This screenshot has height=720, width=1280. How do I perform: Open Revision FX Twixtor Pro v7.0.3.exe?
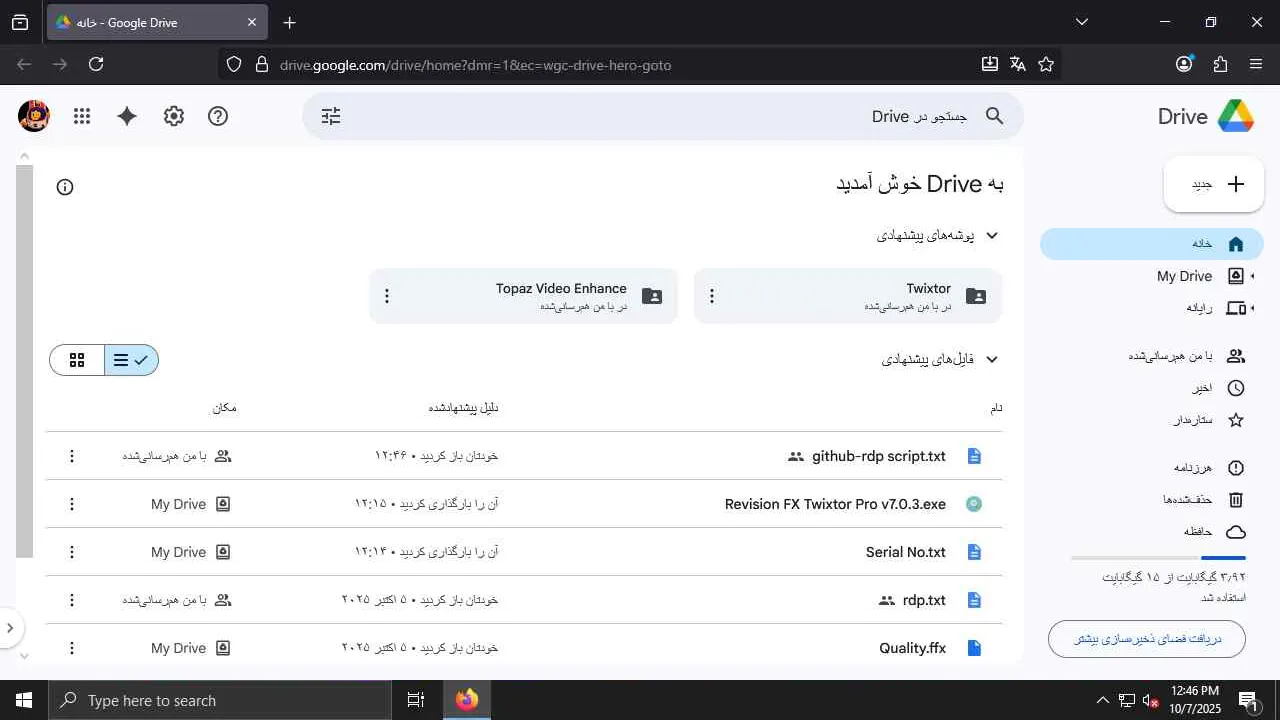pyautogui.click(x=835, y=504)
